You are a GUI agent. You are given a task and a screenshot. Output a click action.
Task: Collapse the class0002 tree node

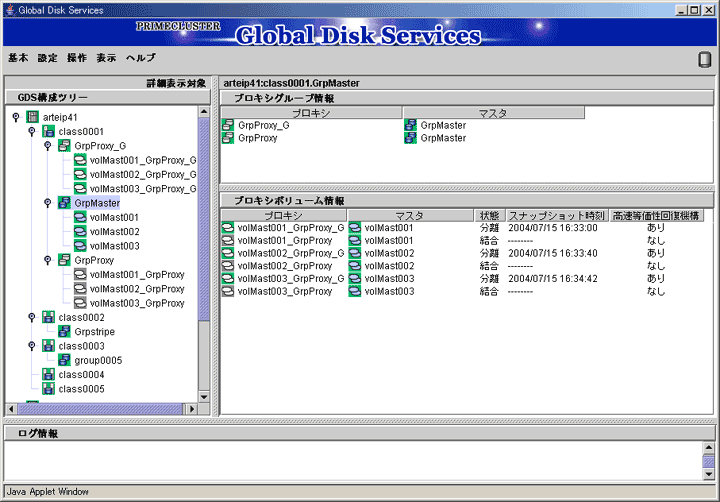pyautogui.click(x=32, y=317)
